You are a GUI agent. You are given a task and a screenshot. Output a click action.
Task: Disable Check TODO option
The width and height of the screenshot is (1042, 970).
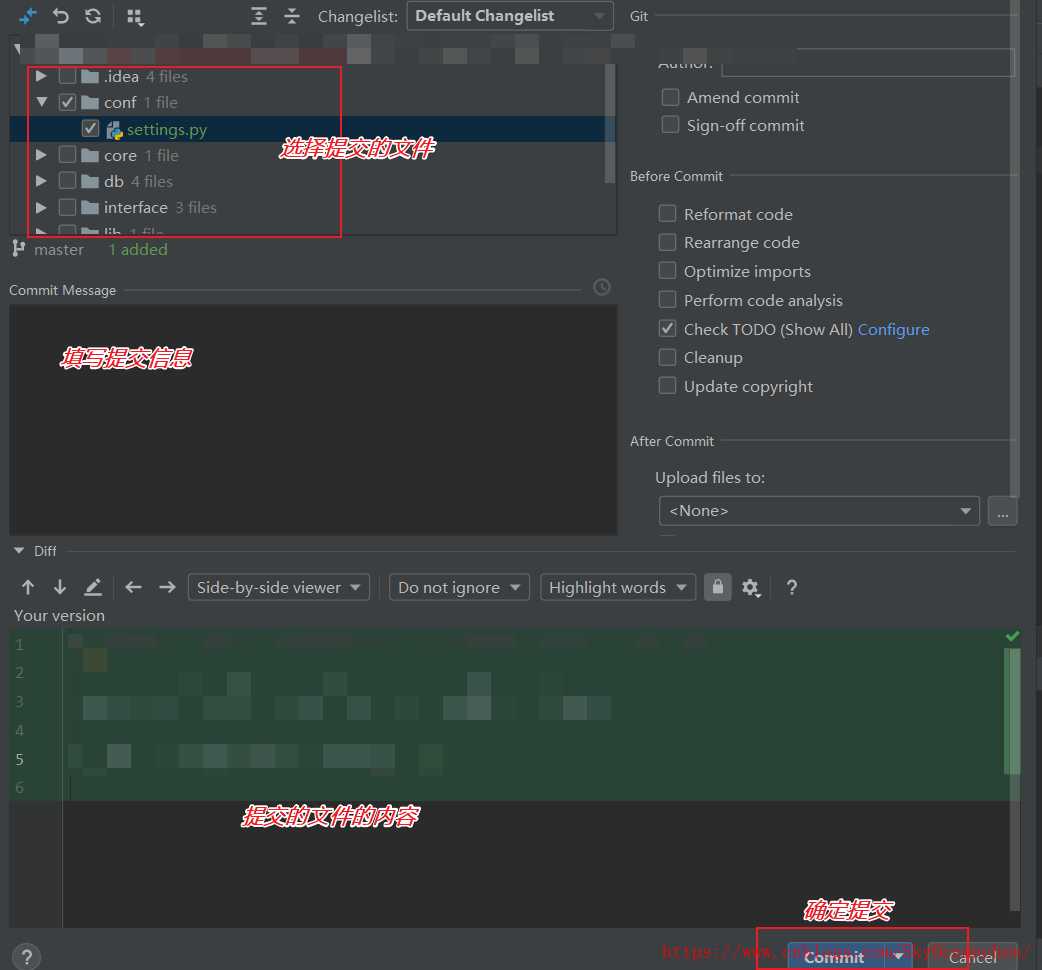click(667, 329)
